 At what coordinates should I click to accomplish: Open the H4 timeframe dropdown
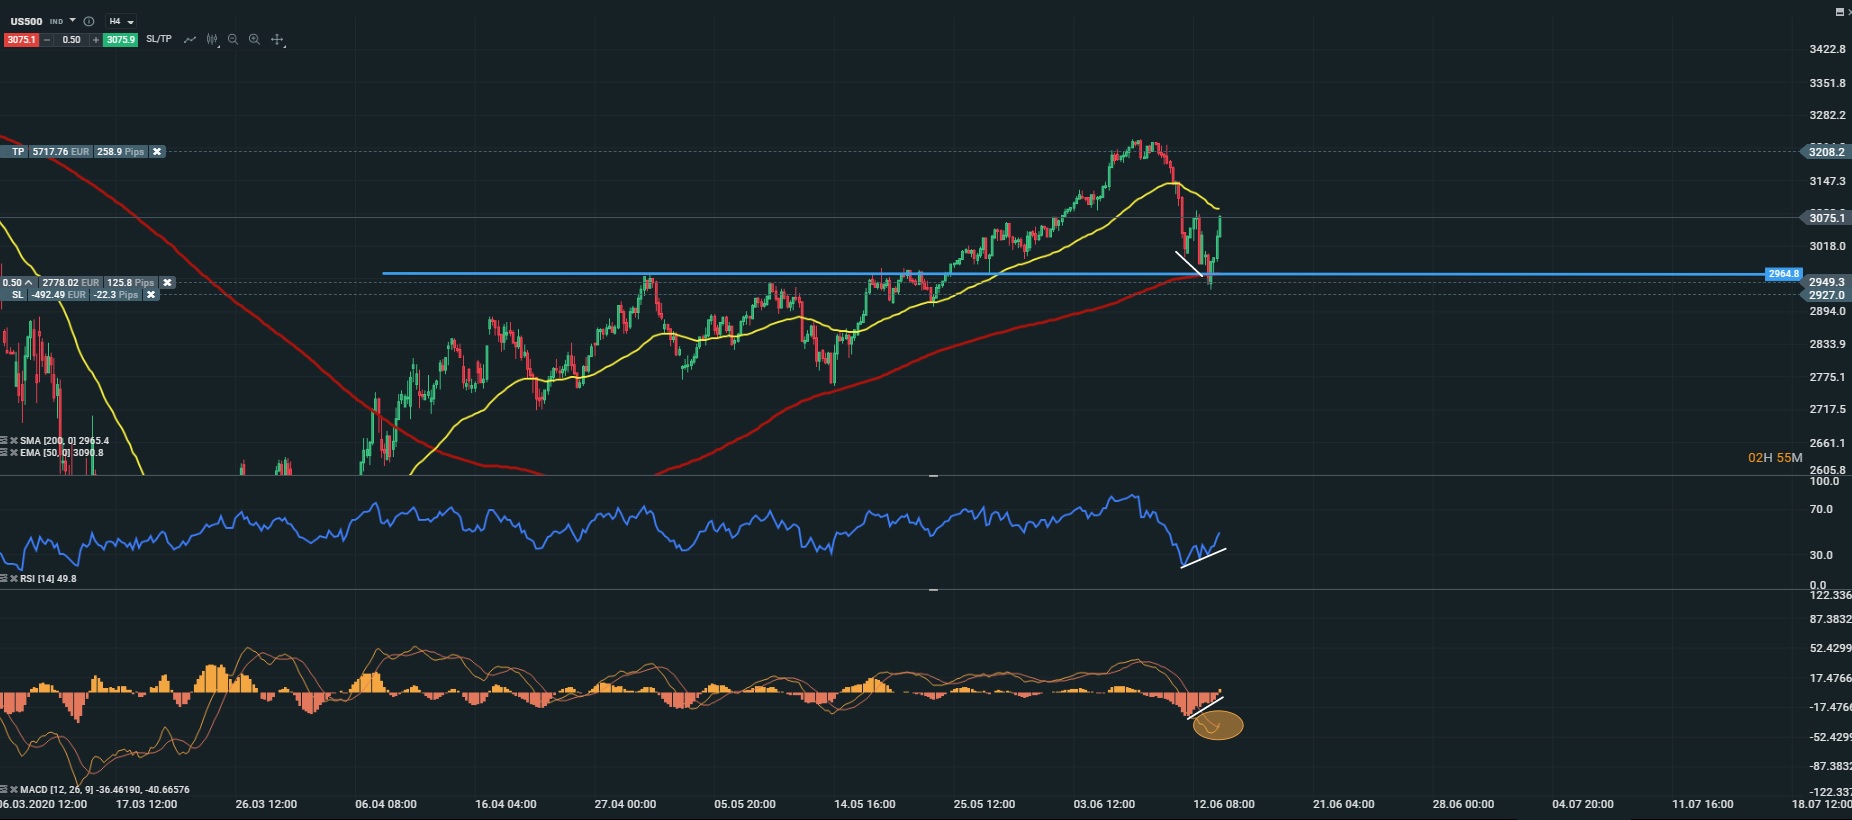tap(121, 21)
